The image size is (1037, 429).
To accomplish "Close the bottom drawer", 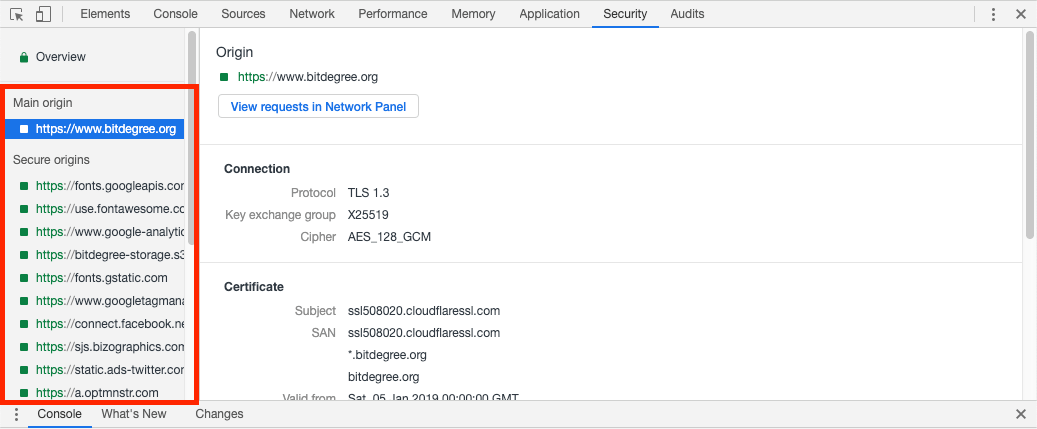I will pyautogui.click(x=1020, y=414).
